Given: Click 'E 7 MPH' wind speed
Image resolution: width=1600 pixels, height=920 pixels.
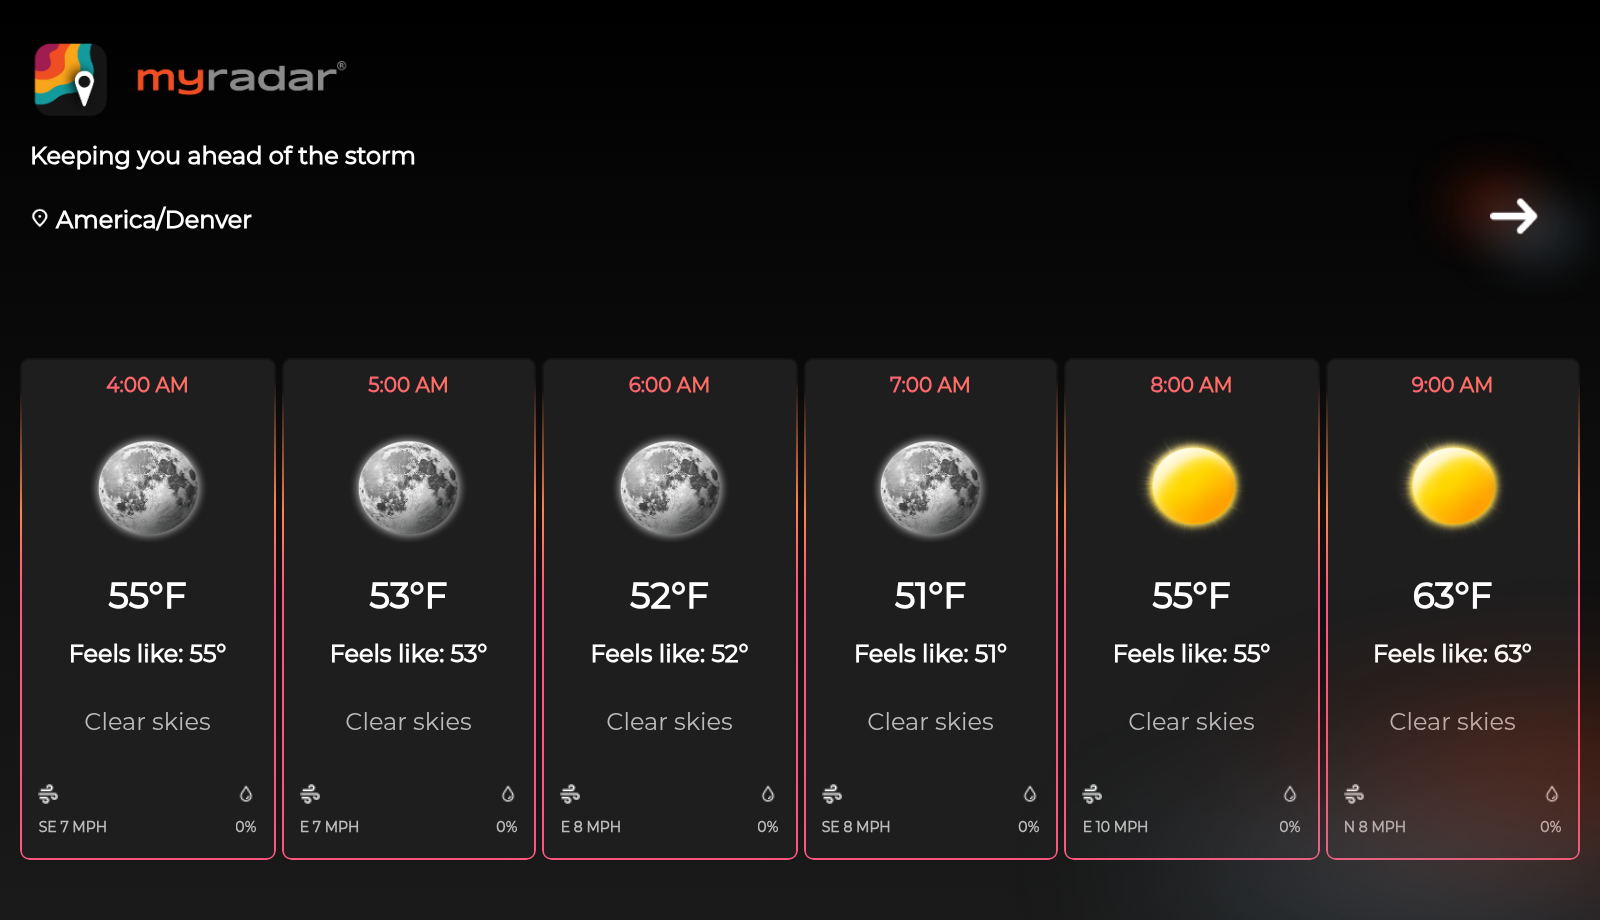Looking at the screenshot, I should (330, 827).
